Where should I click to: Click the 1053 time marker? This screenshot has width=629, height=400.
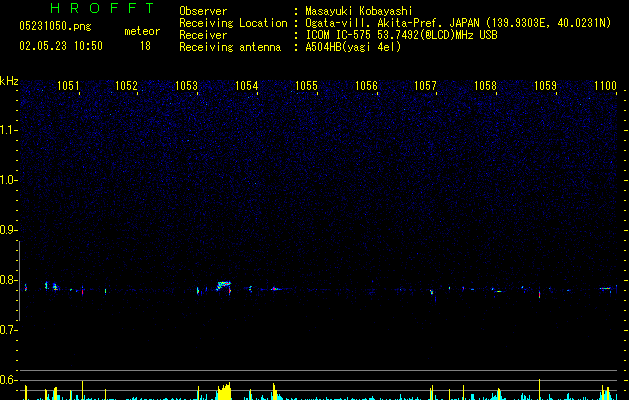[187, 86]
